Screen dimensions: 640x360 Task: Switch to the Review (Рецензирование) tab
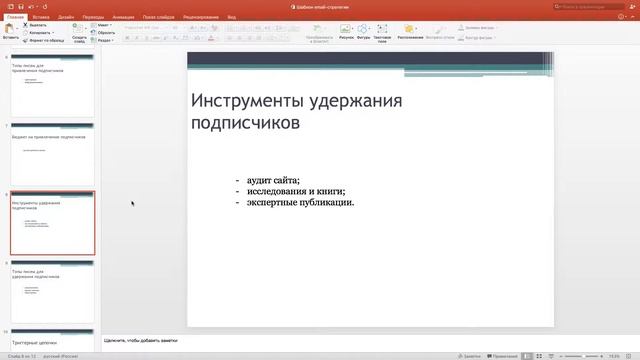[201, 17]
